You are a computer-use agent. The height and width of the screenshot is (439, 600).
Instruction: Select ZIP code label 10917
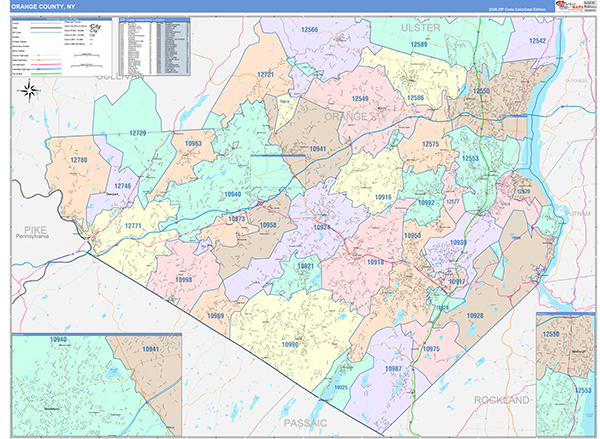pyautogui.click(x=457, y=282)
